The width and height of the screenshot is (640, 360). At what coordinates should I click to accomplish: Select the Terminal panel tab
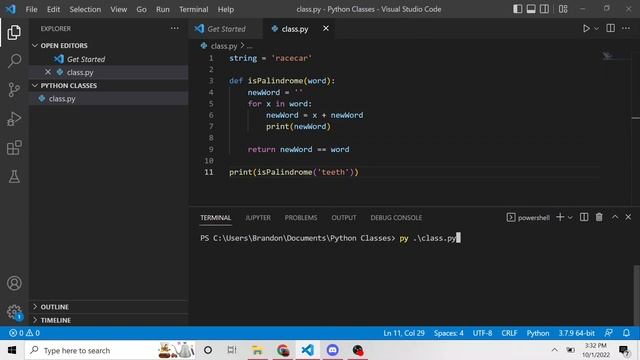tap(216, 218)
